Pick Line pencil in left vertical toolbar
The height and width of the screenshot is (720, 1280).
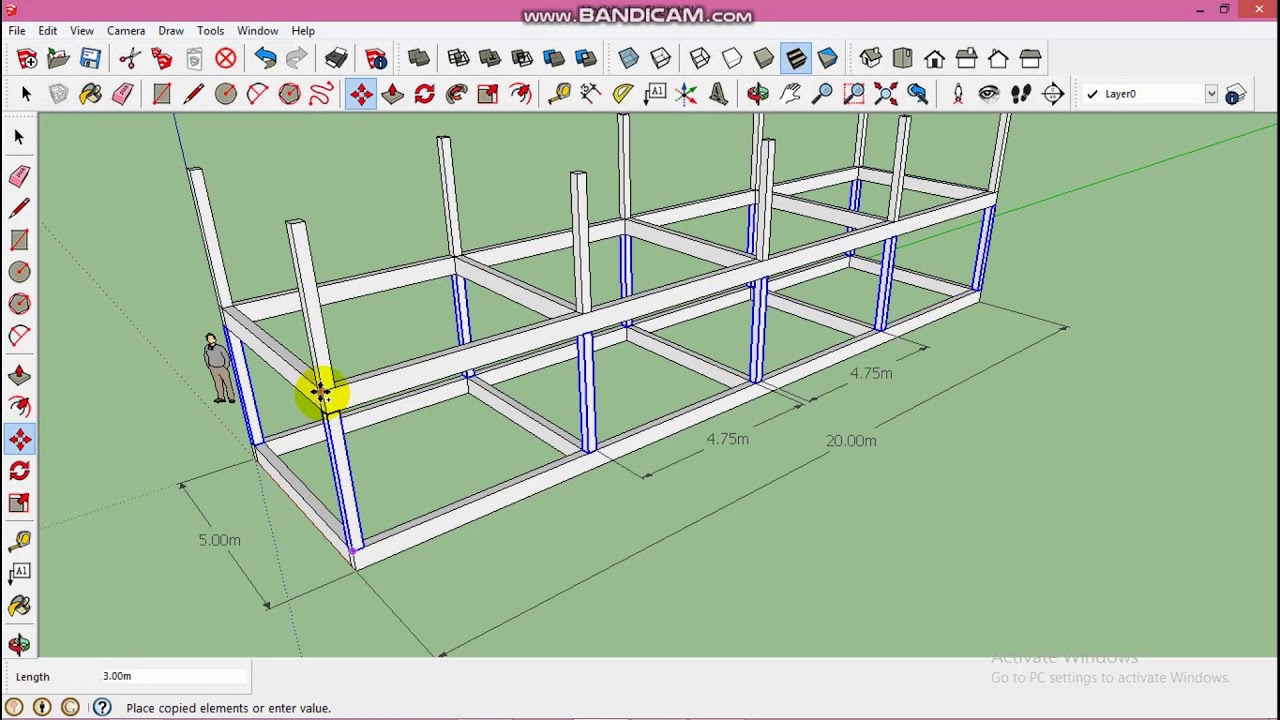click(19, 208)
